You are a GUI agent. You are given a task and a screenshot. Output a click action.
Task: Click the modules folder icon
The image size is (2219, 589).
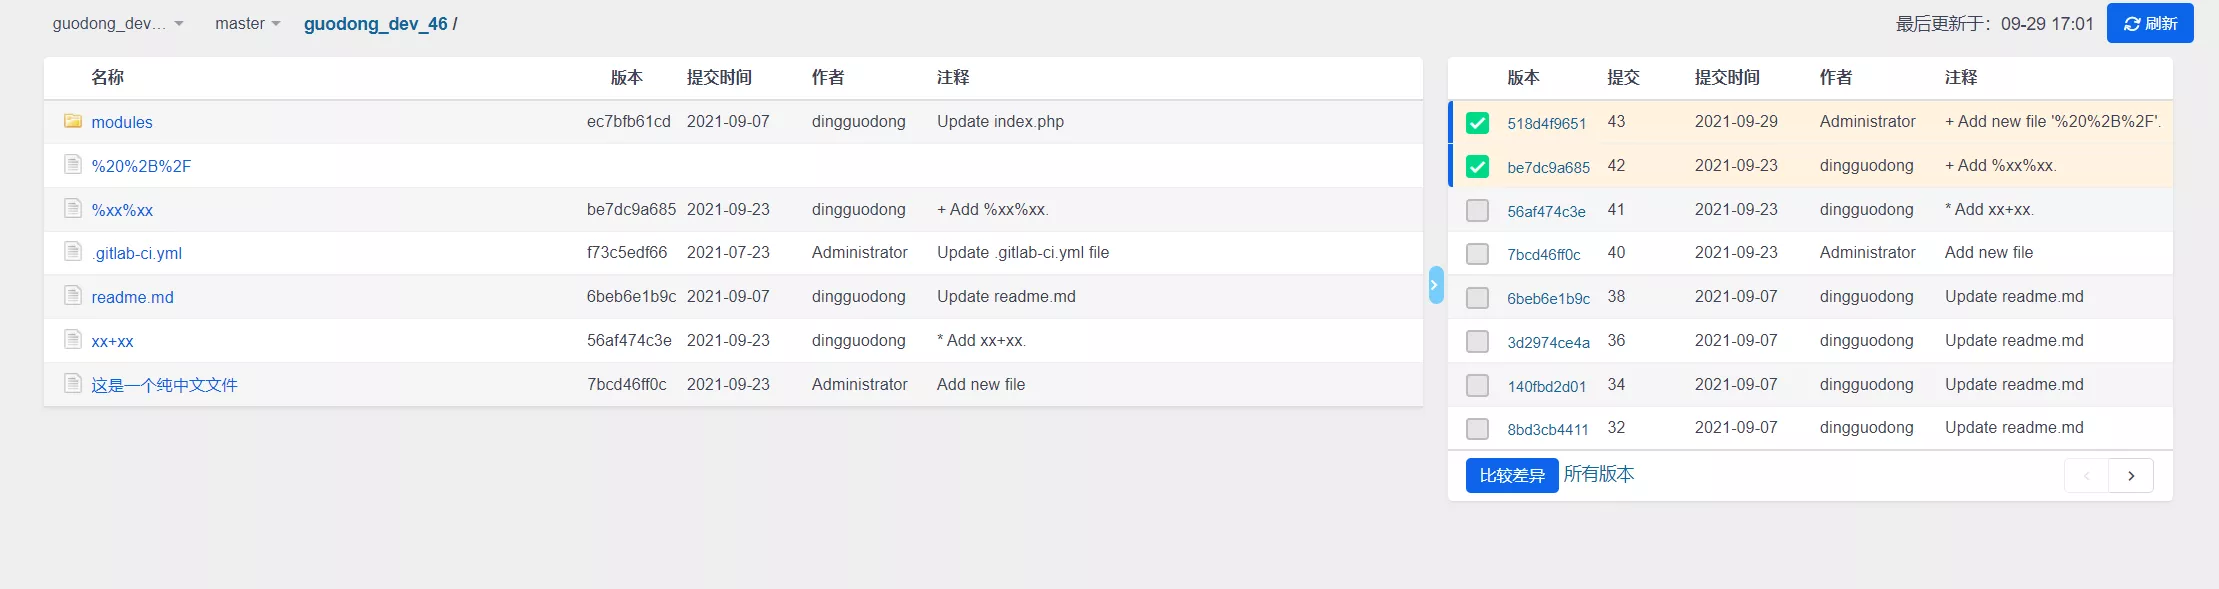pyautogui.click(x=73, y=121)
